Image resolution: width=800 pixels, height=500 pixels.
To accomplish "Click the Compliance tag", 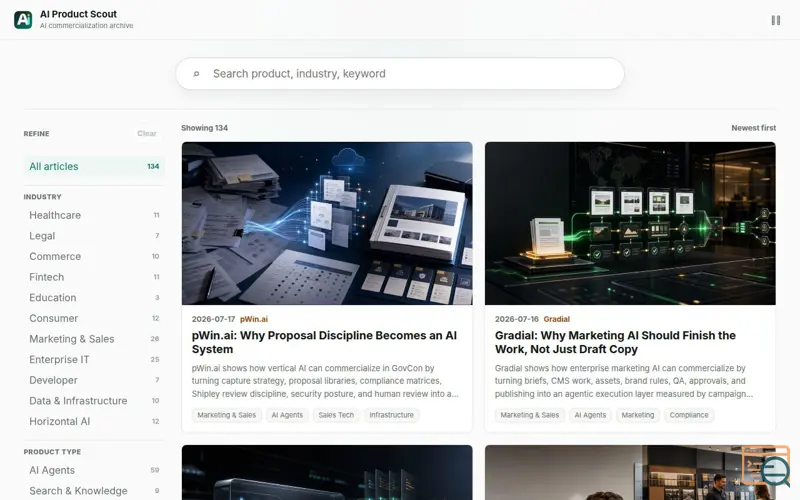I will coord(689,415).
